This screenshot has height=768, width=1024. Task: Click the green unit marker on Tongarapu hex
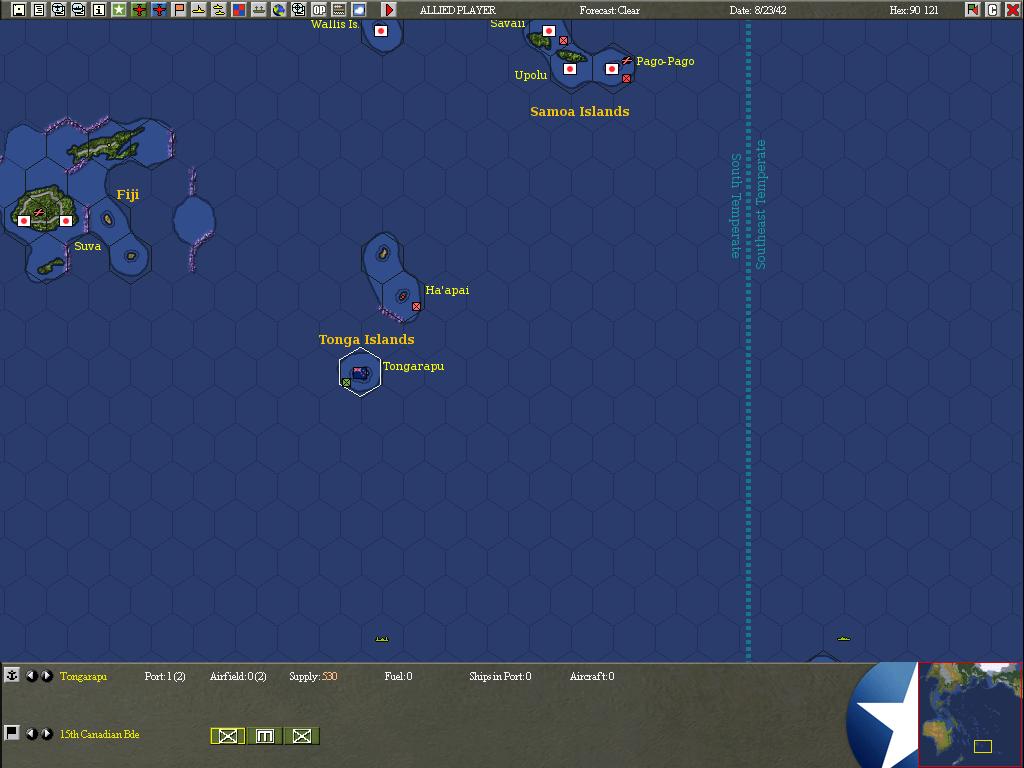pyautogui.click(x=346, y=383)
